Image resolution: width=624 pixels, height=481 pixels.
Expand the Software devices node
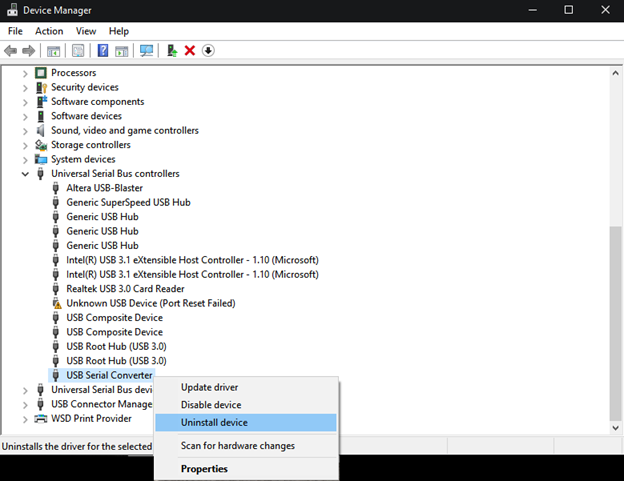tap(25, 117)
